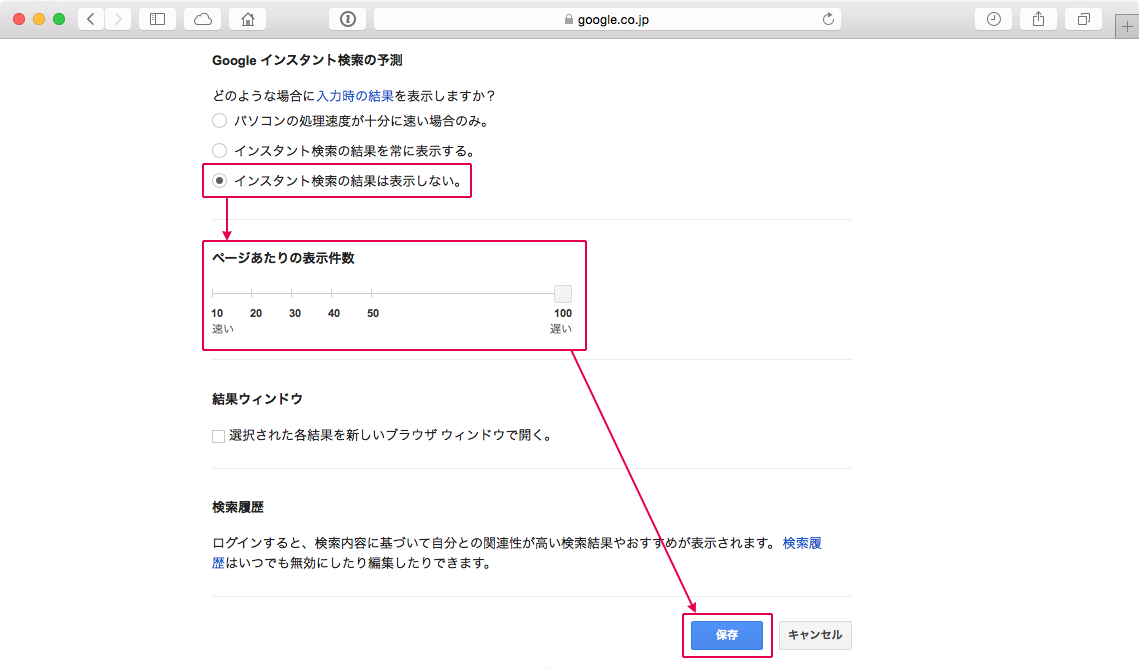Go to the home page icon
1139x669 pixels.
pyautogui.click(x=248, y=20)
